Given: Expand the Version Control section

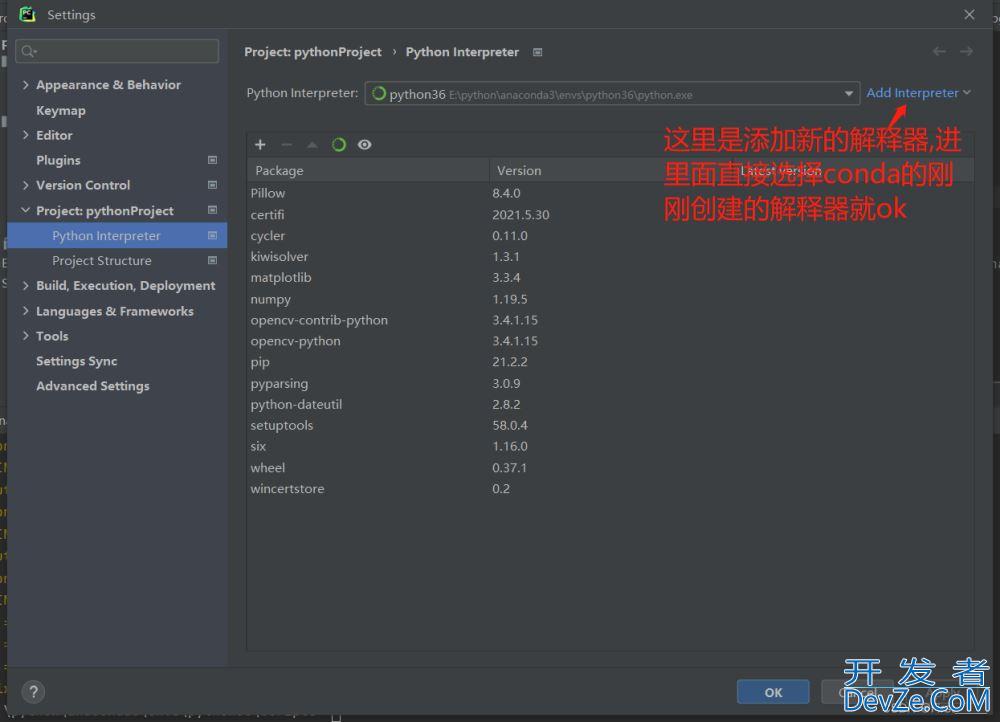Looking at the screenshot, I should pyautogui.click(x=26, y=185).
